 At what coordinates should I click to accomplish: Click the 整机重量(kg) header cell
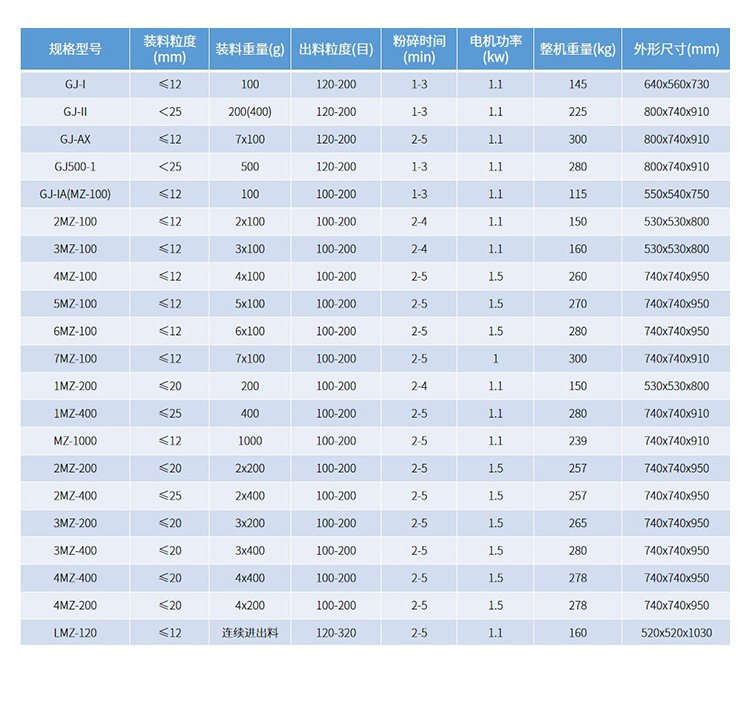(x=577, y=49)
